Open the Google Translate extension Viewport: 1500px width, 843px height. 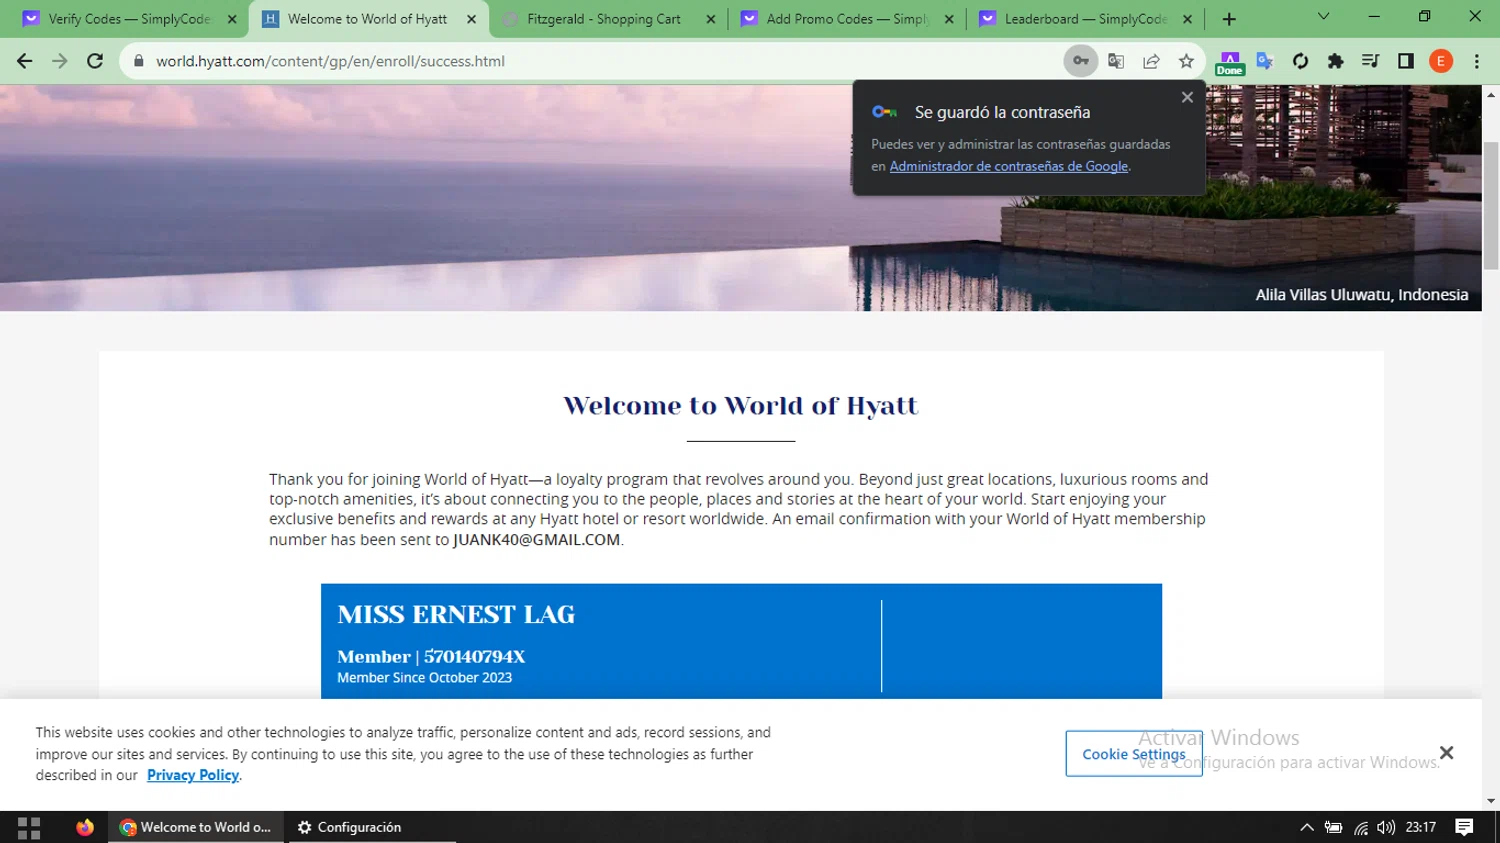tap(1265, 61)
